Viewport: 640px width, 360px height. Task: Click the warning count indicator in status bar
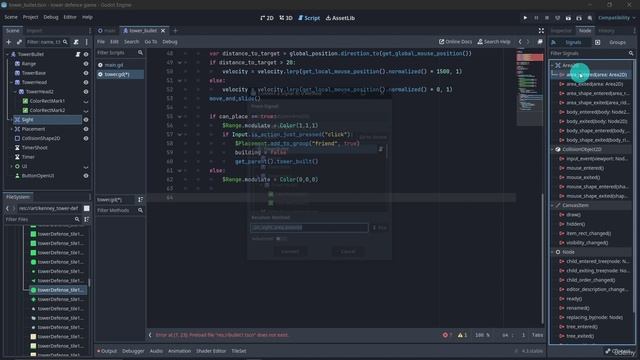pos(462,335)
